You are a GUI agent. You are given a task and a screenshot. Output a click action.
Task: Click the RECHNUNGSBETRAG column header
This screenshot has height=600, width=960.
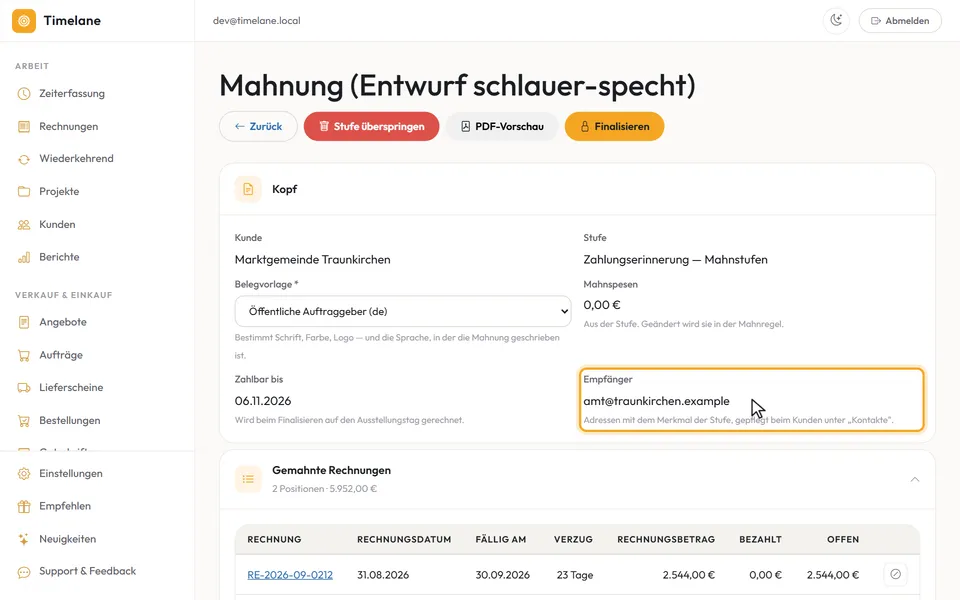pyautogui.click(x=666, y=539)
